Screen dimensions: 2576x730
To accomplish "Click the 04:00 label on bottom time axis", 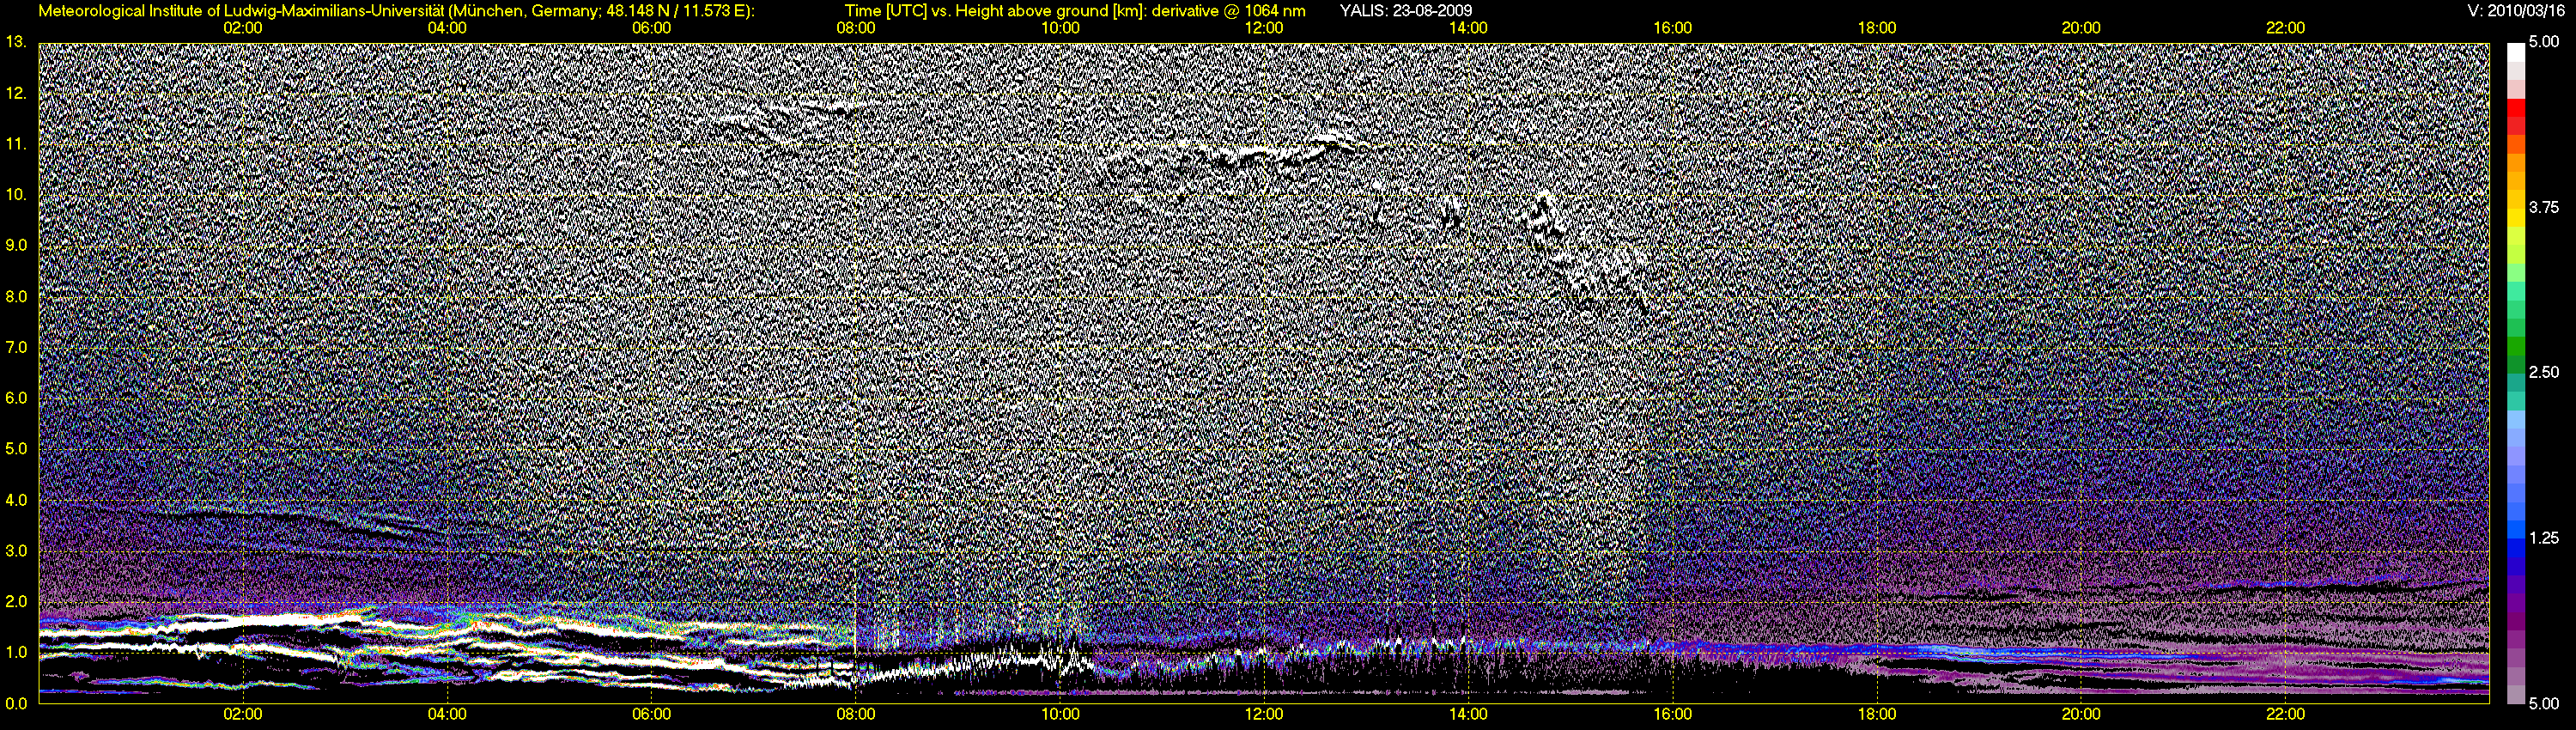I will coord(447,714).
